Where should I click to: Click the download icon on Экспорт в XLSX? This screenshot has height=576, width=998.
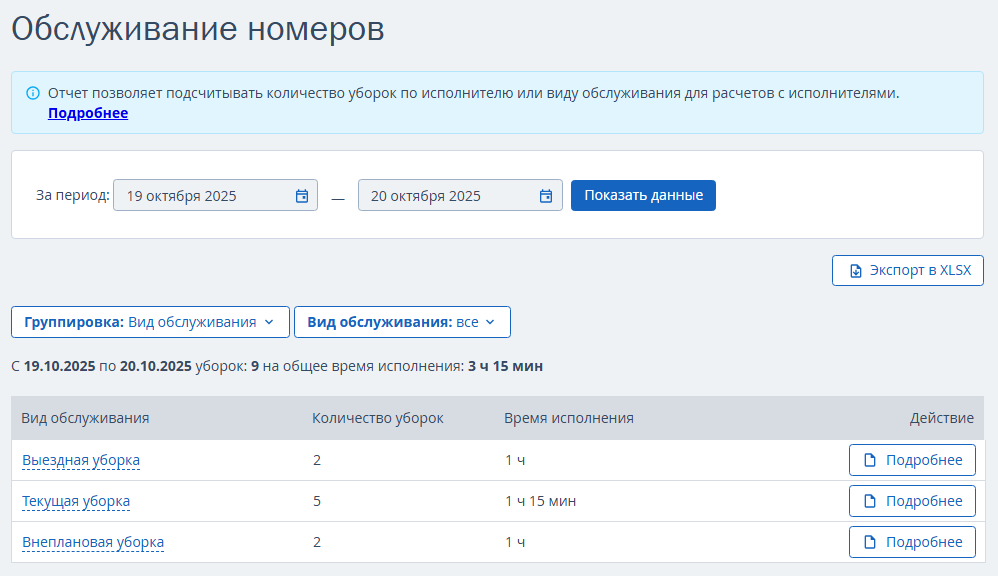855,271
